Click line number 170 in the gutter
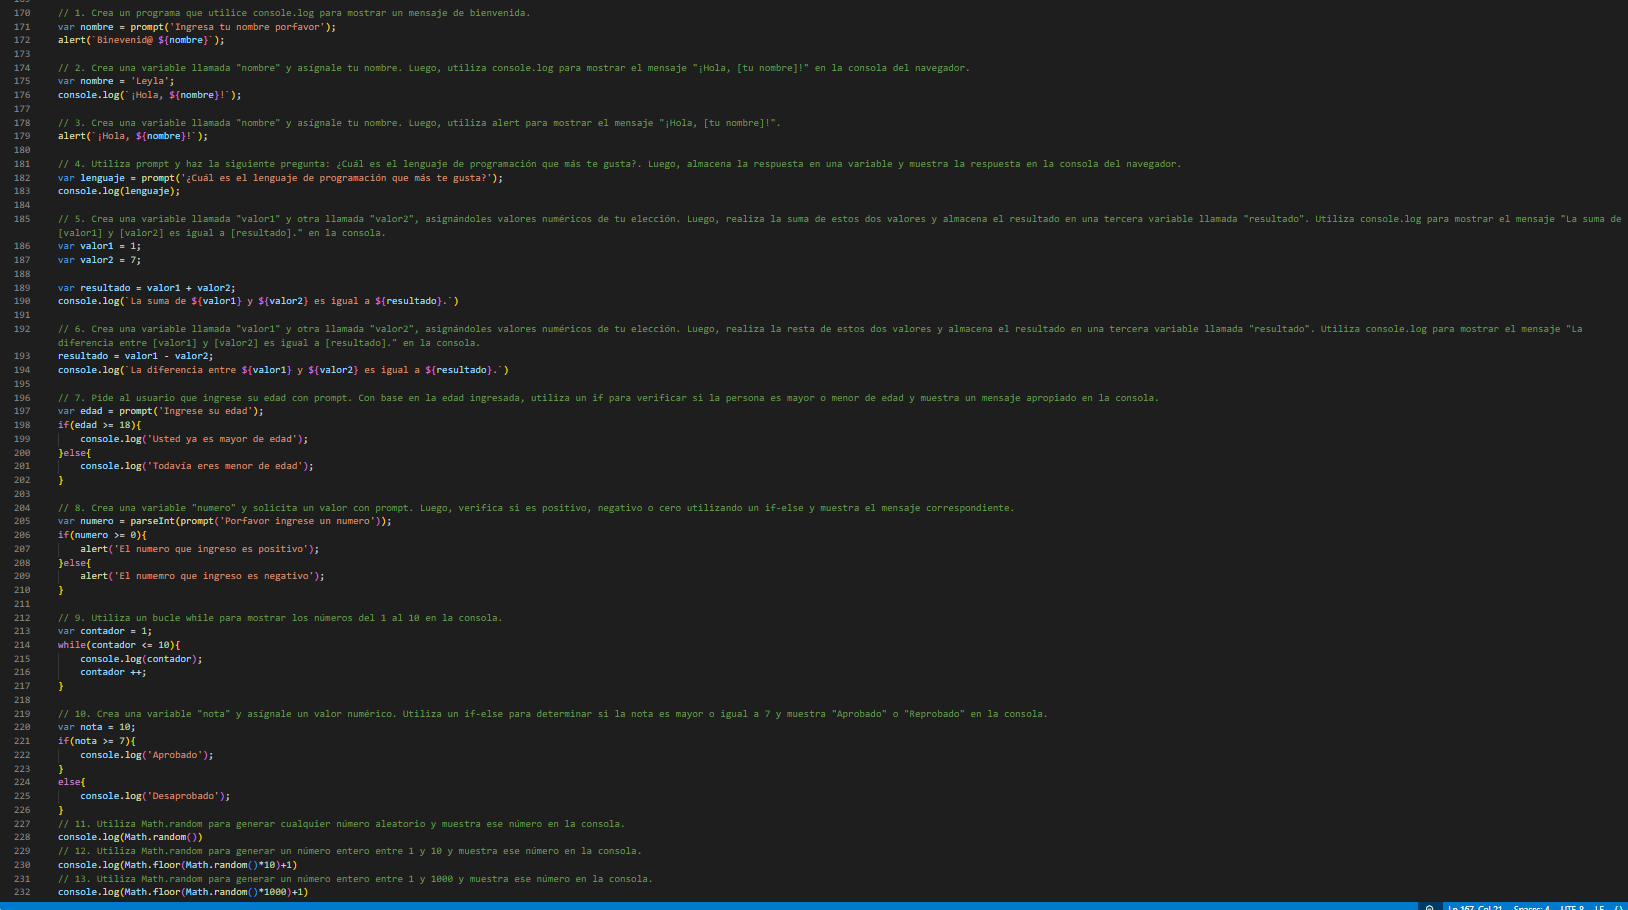 coord(22,13)
